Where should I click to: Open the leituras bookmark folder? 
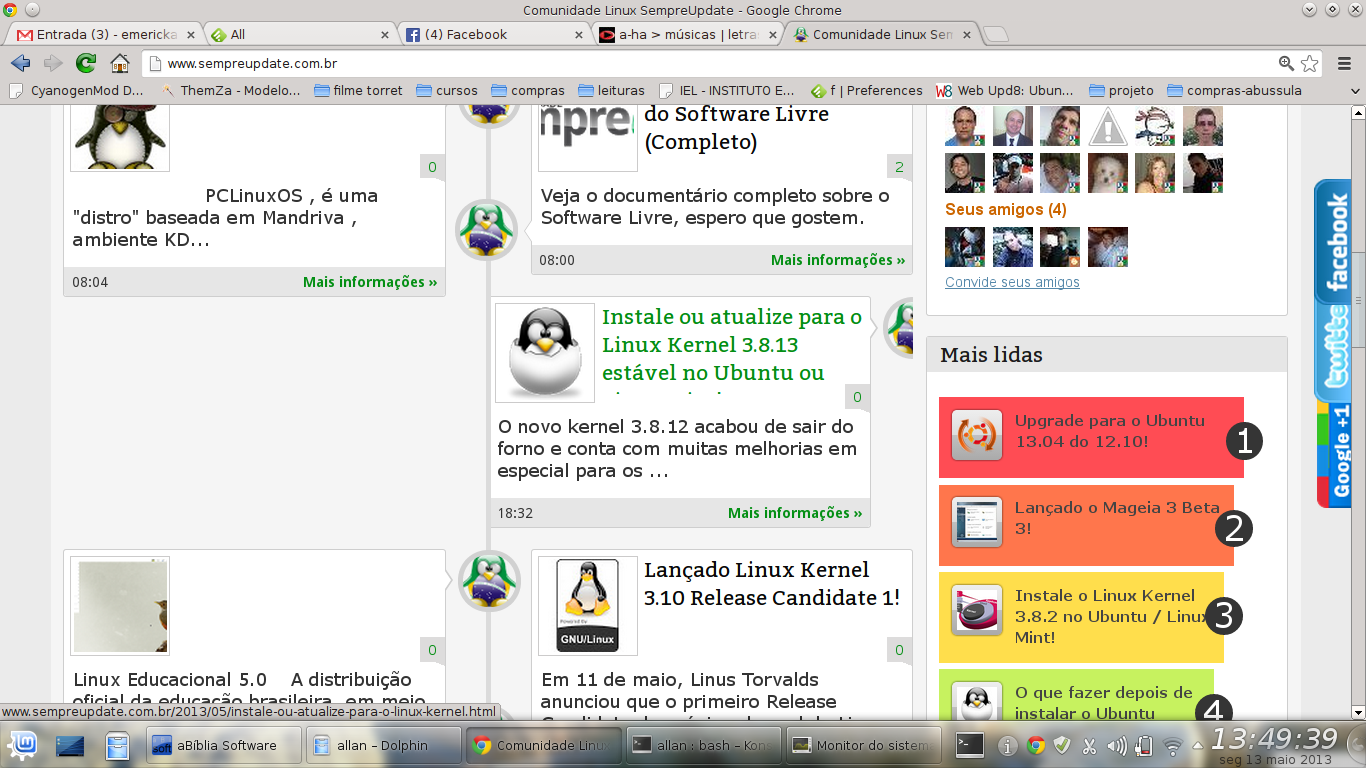[x=610, y=90]
